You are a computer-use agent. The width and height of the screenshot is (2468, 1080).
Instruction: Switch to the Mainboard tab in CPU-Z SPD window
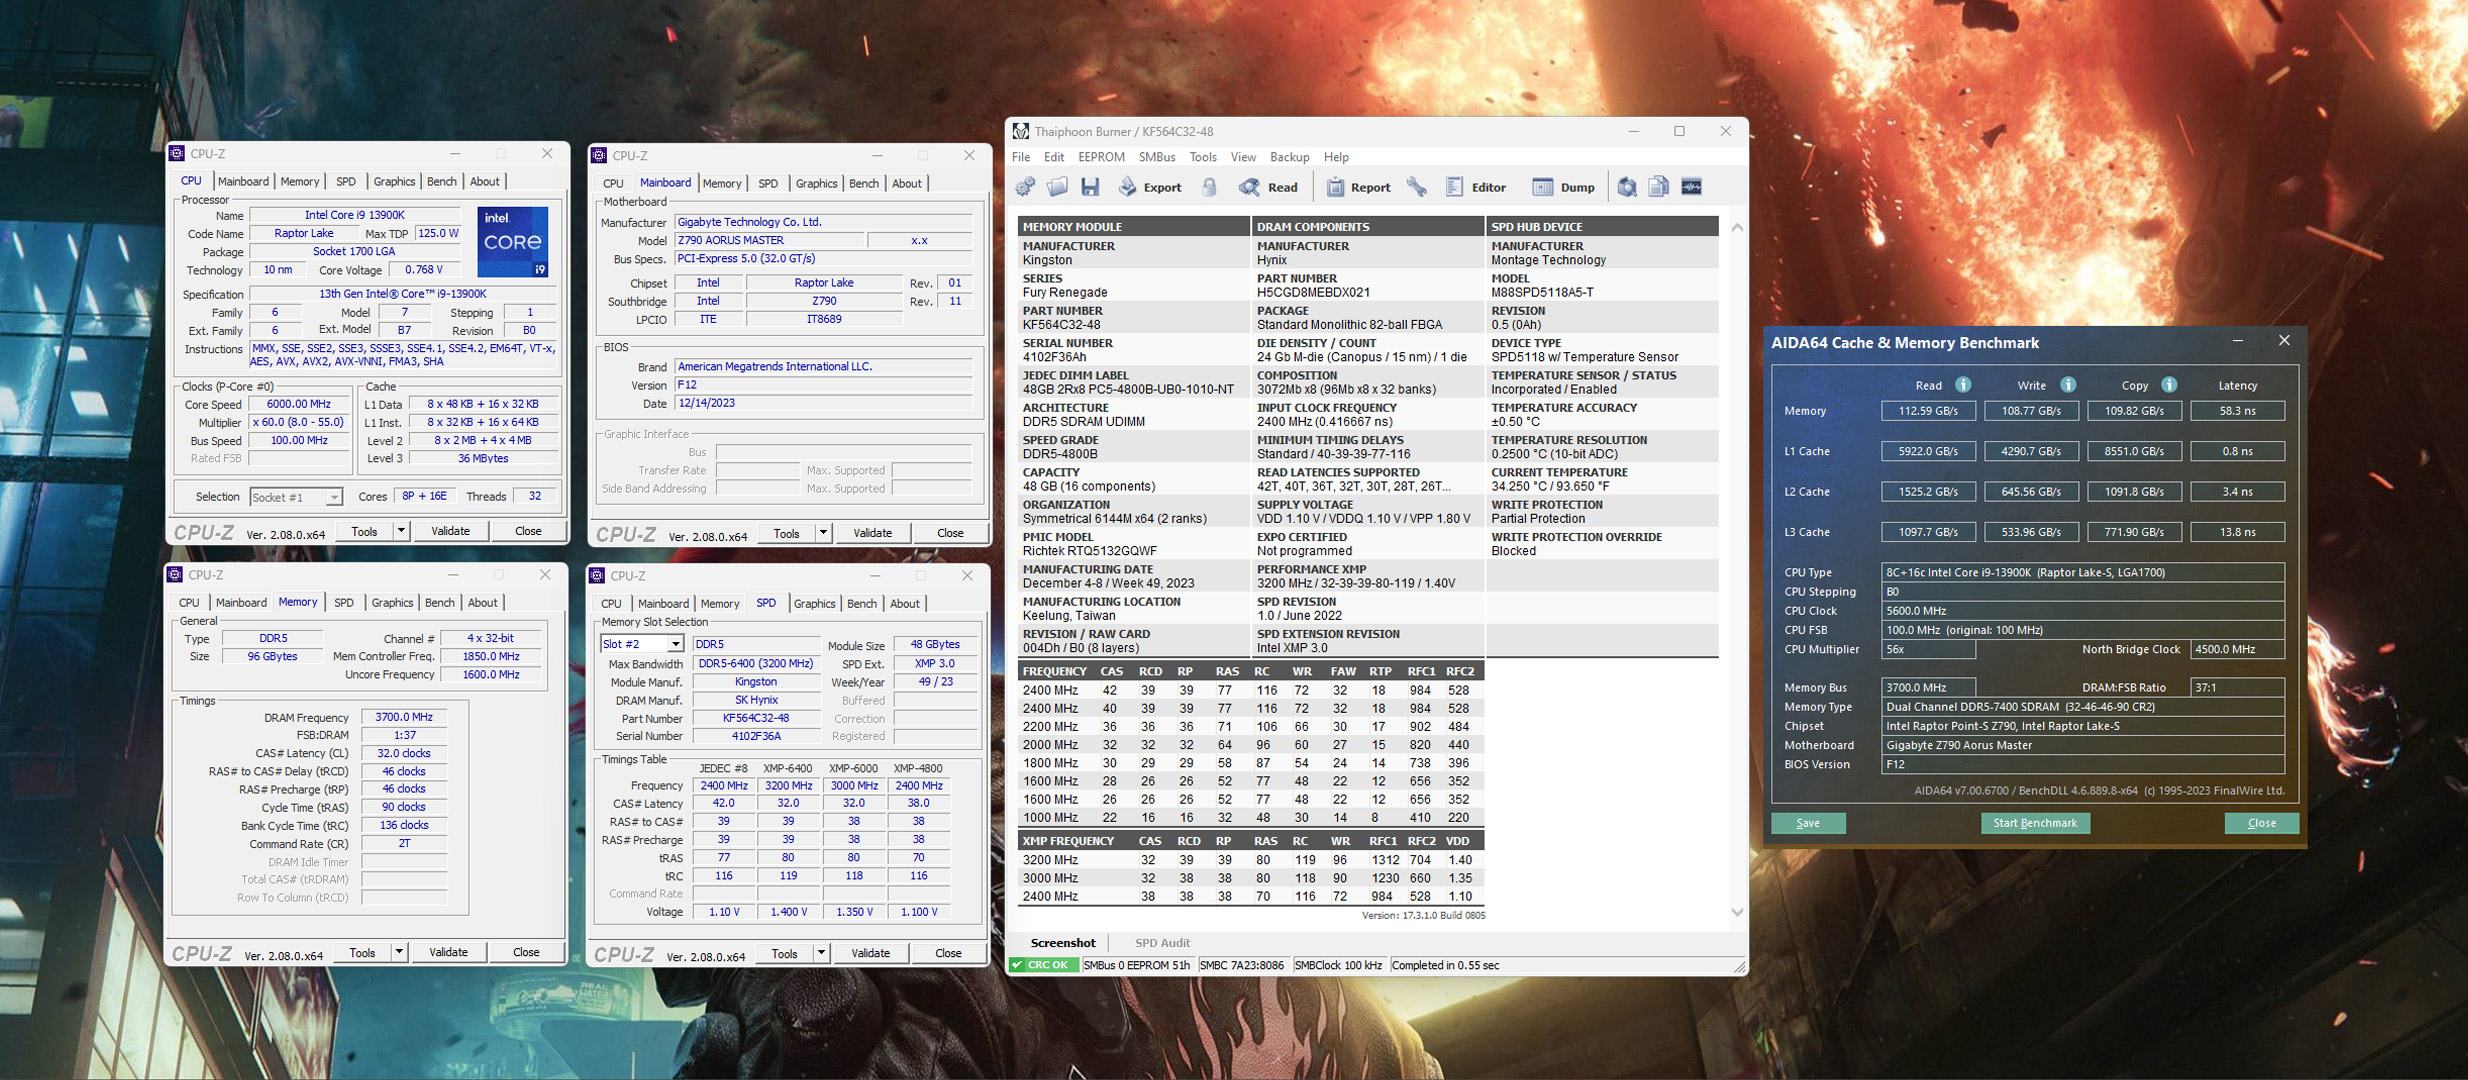[663, 603]
